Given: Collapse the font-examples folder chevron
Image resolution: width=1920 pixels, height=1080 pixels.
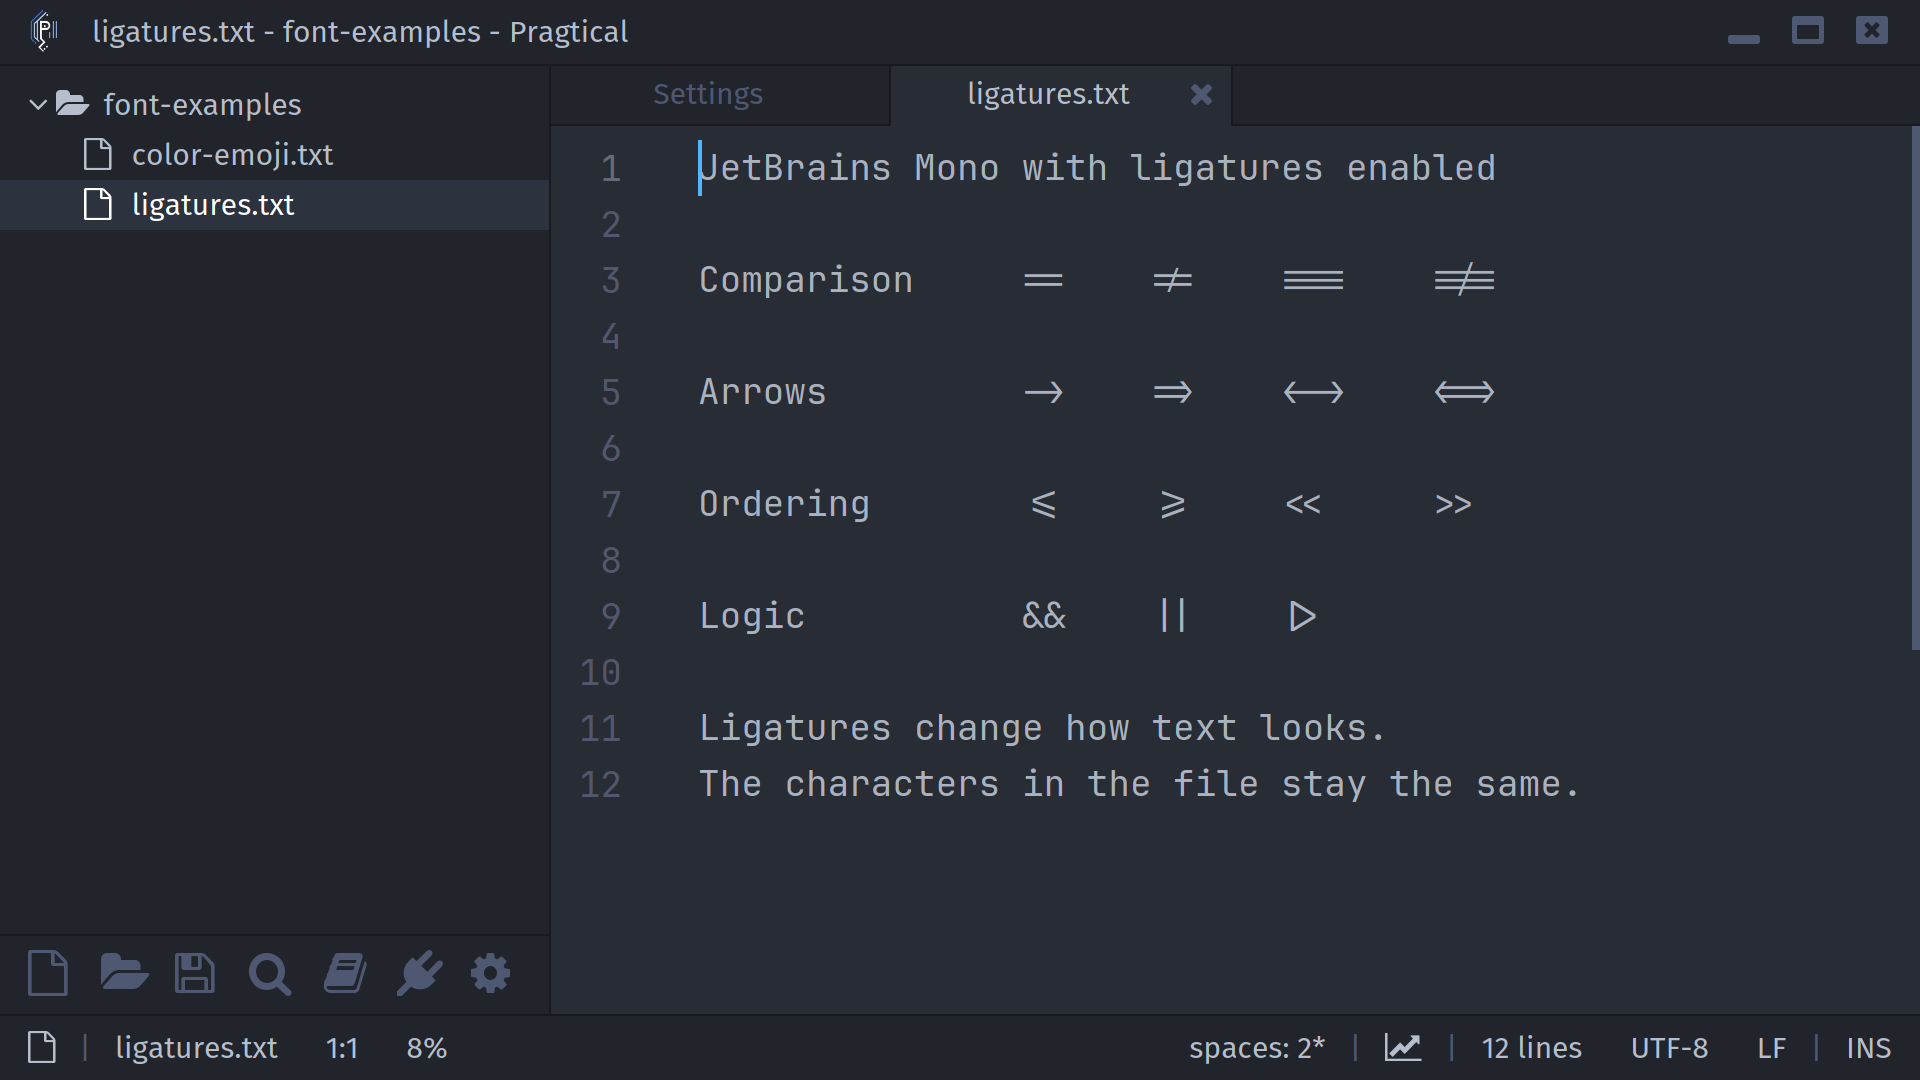Looking at the screenshot, I should pos(38,104).
